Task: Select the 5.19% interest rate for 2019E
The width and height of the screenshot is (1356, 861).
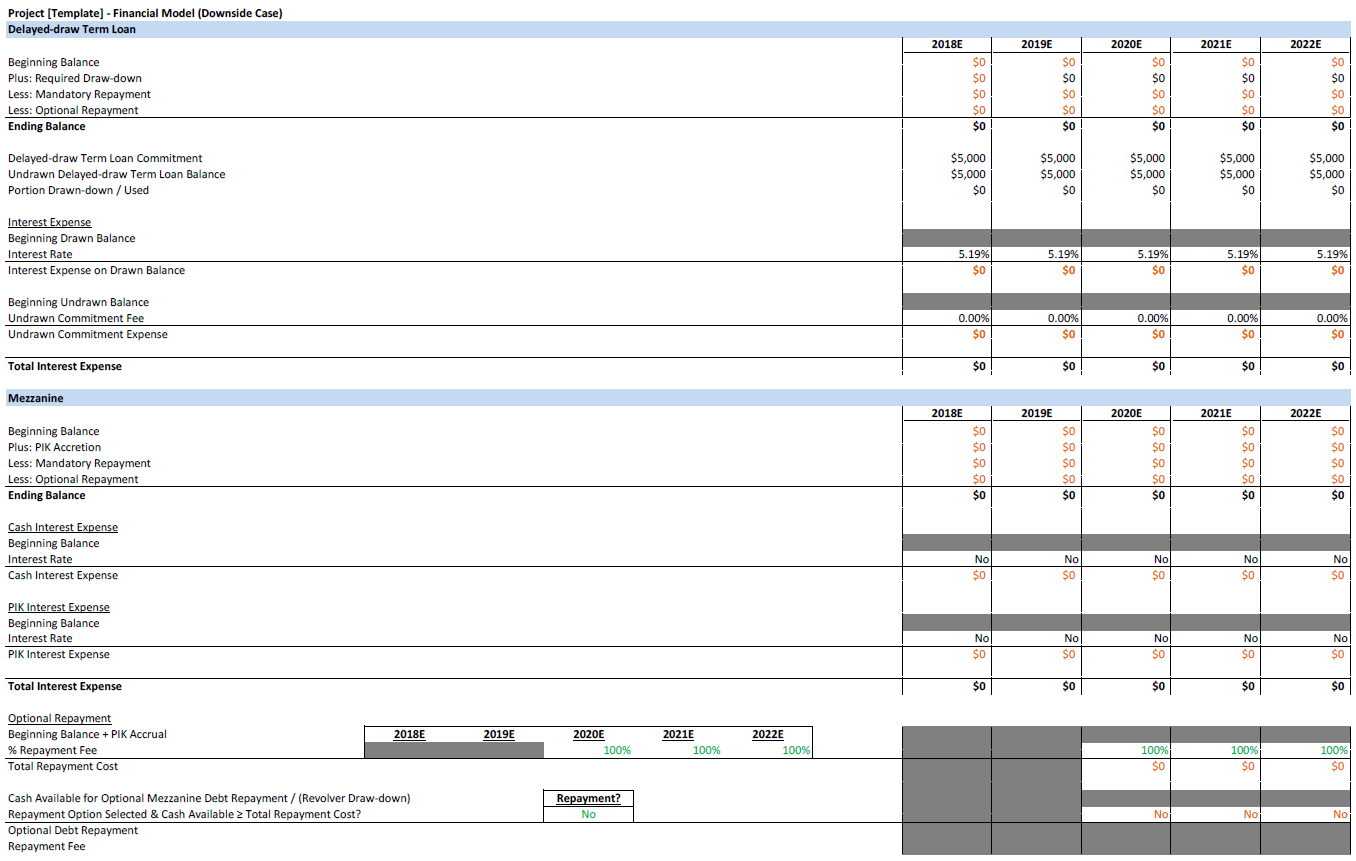Action: [1070, 253]
